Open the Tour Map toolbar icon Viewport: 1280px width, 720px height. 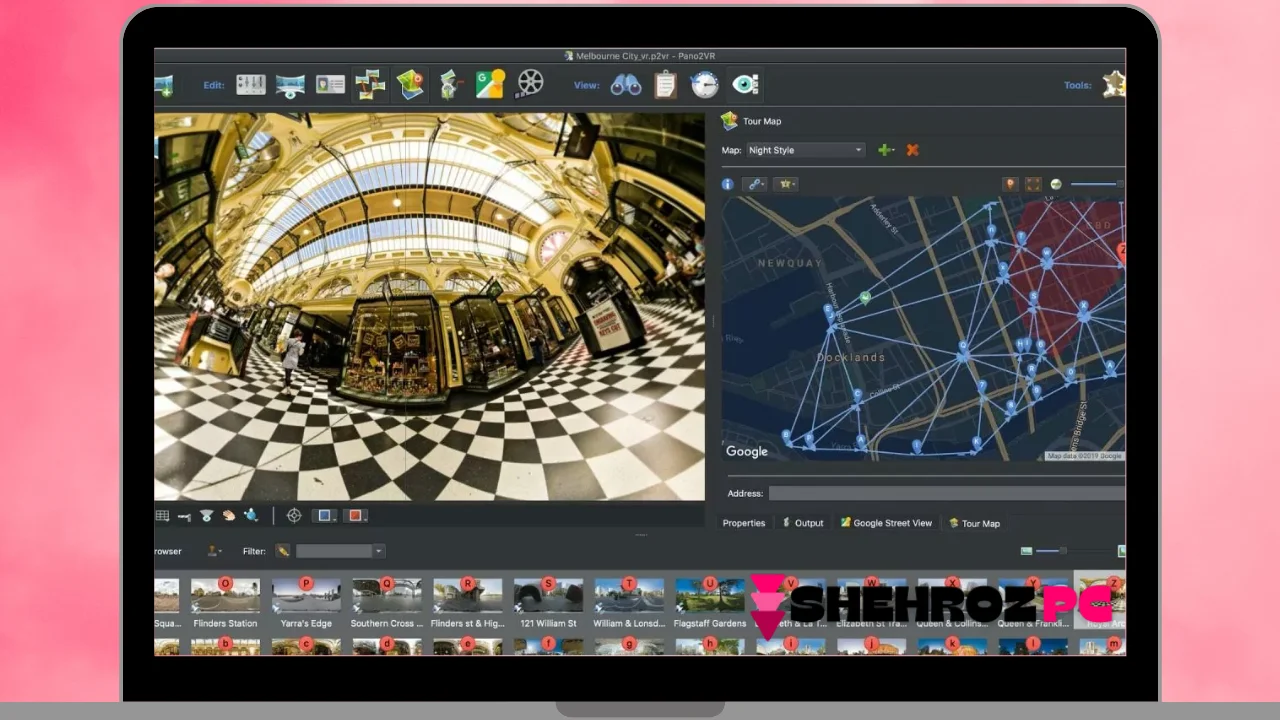[410, 85]
